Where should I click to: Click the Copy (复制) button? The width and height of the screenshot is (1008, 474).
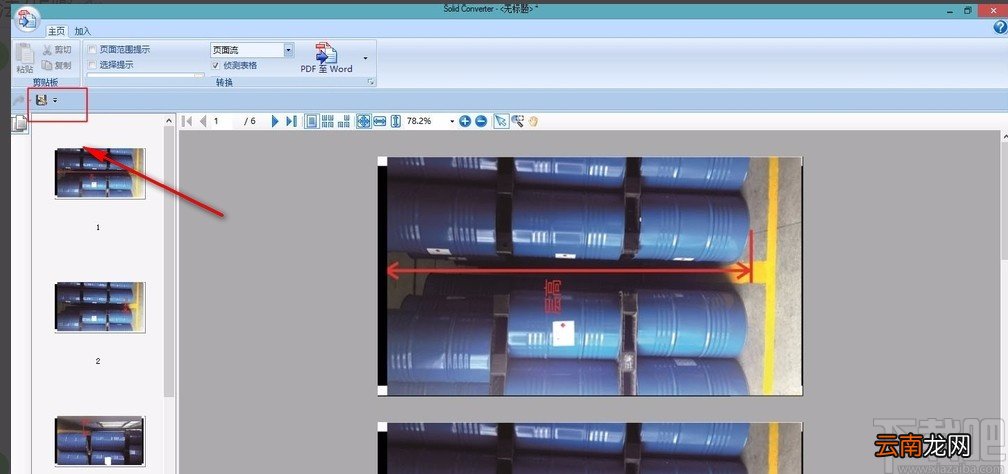pyautogui.click(x=57, y=65)
